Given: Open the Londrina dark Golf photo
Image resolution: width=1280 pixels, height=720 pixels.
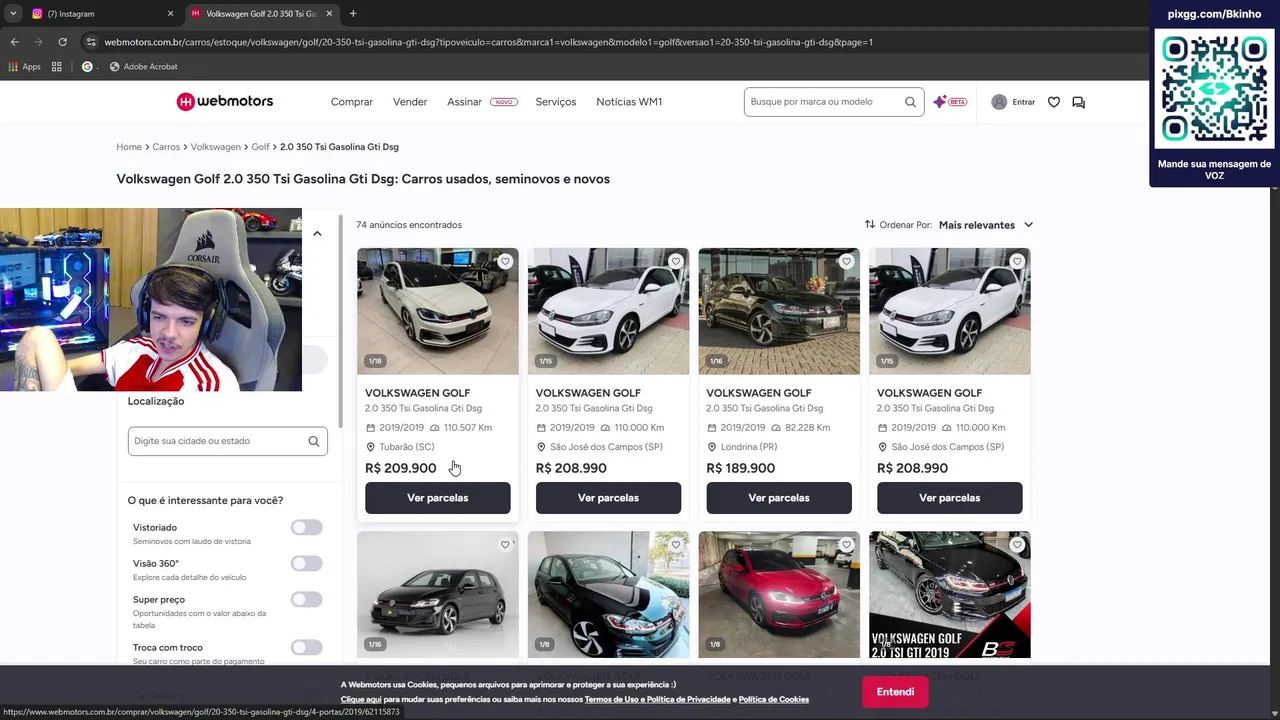Looking at the screenshot, I should [x=778, y=311].
